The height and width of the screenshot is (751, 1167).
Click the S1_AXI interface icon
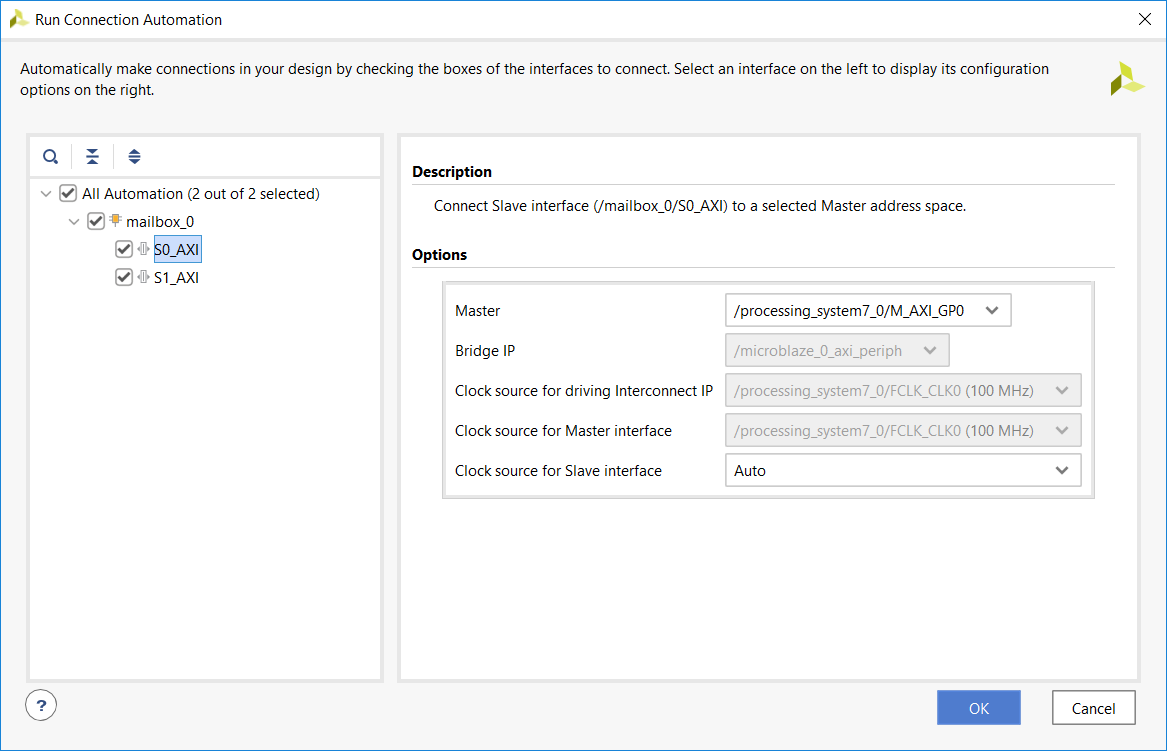pyautogui.click(x=144, y=277)
